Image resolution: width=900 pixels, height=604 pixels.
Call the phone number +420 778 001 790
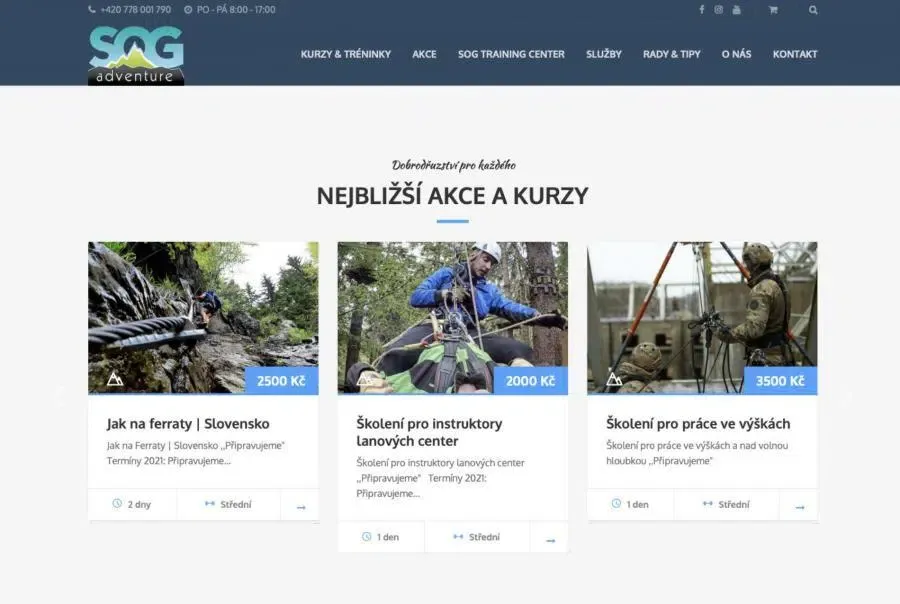coord(135,10)
